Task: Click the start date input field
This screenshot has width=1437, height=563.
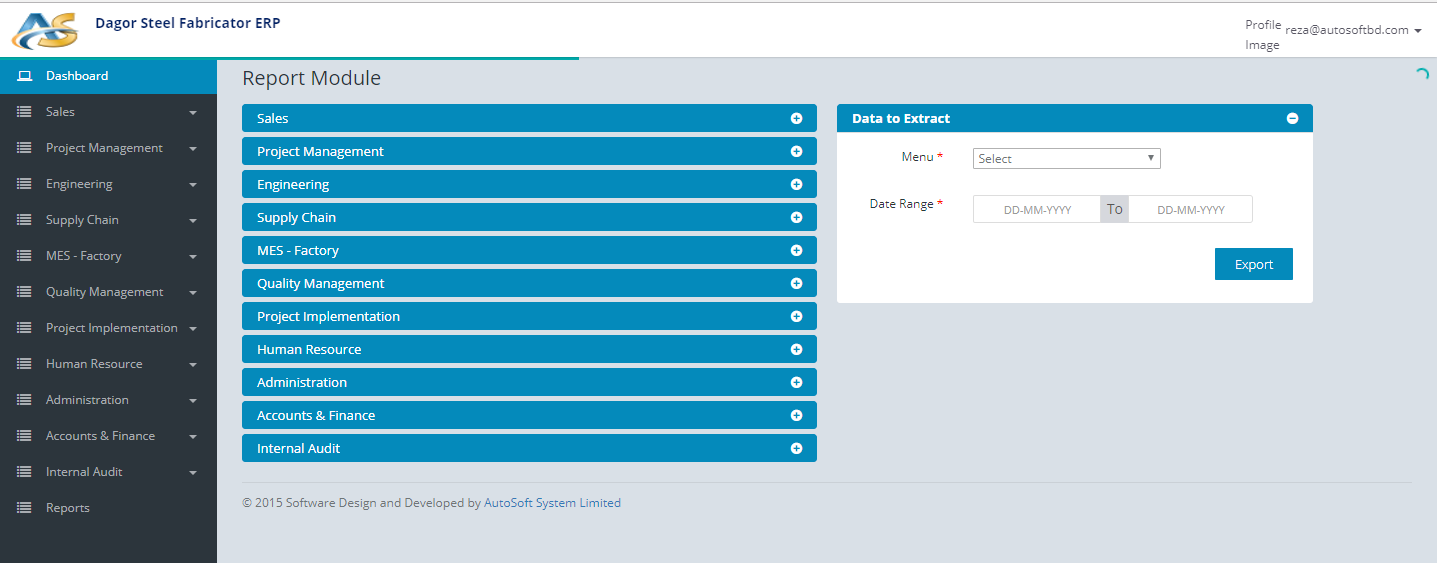Action: point(1037,210)
